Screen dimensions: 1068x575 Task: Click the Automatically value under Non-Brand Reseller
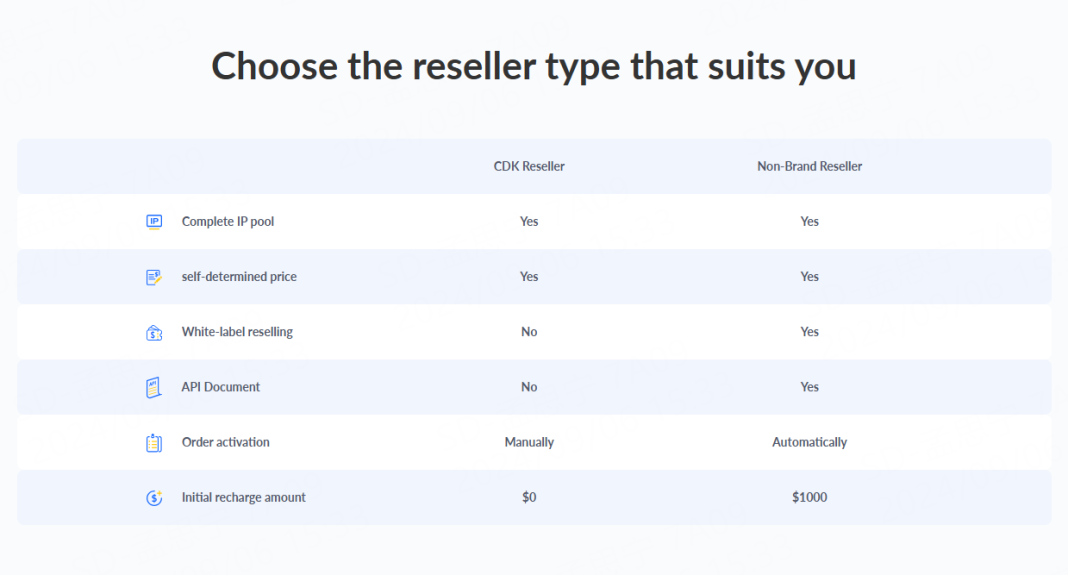tap(809, 442)
